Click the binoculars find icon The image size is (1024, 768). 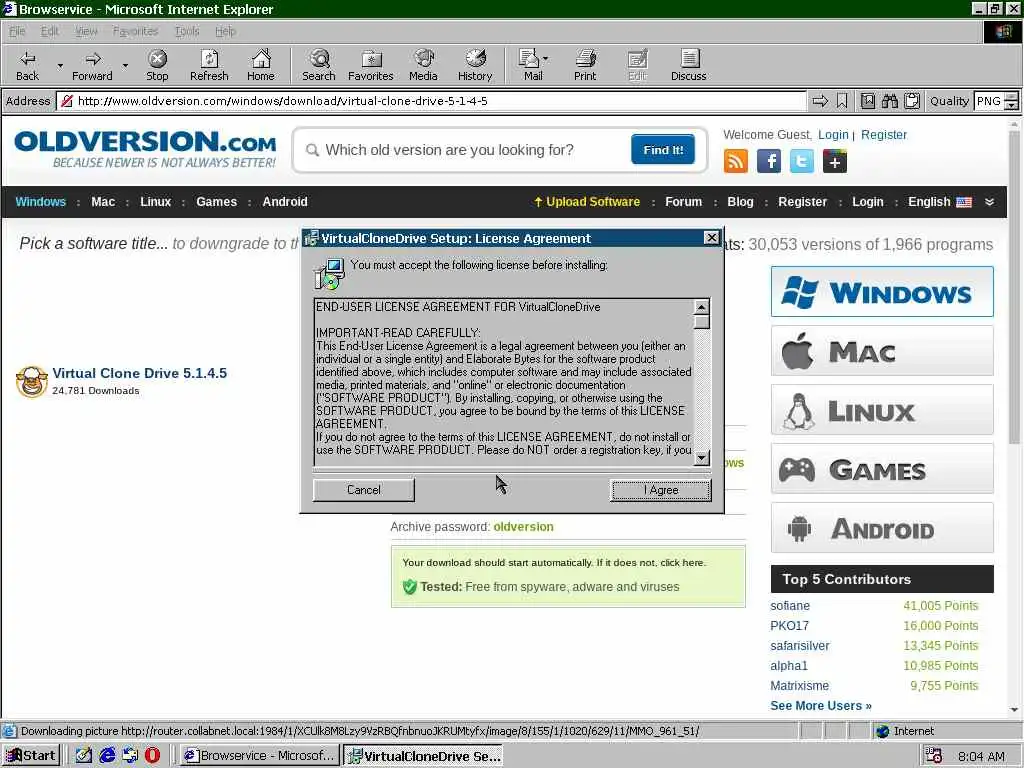tap(889, 101)
